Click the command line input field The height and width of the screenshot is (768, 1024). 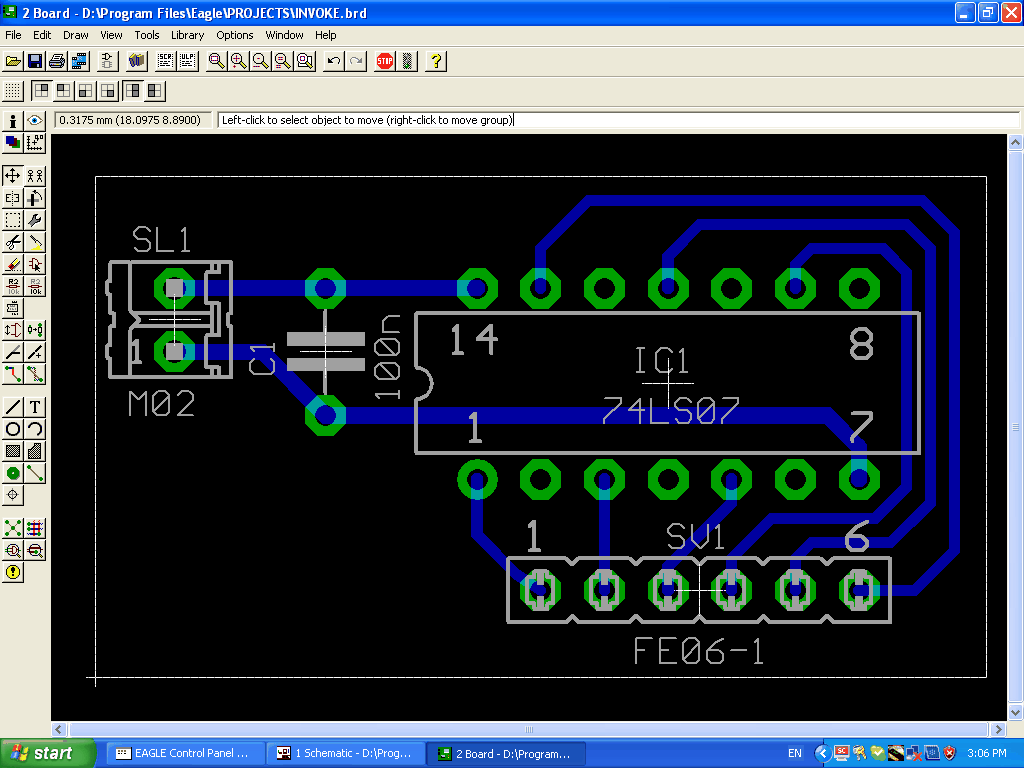point(618,120)
